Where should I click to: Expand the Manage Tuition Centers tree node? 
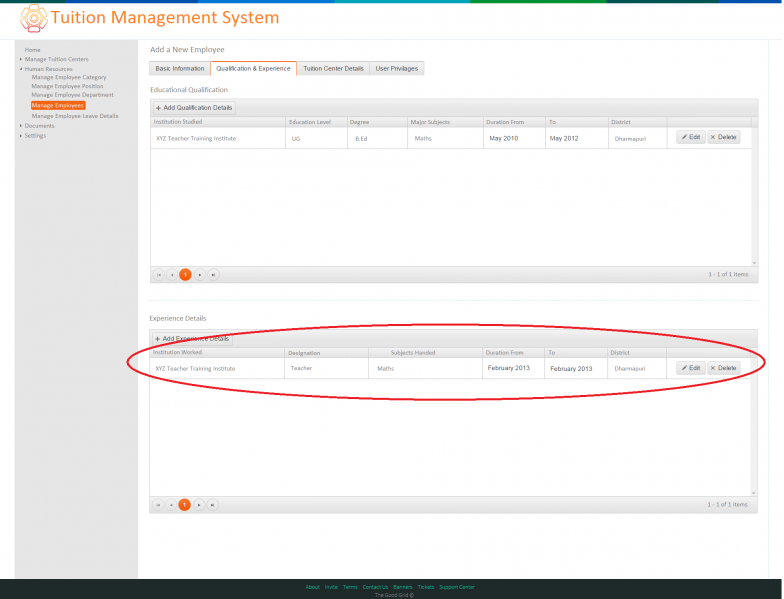coord(20,59)
